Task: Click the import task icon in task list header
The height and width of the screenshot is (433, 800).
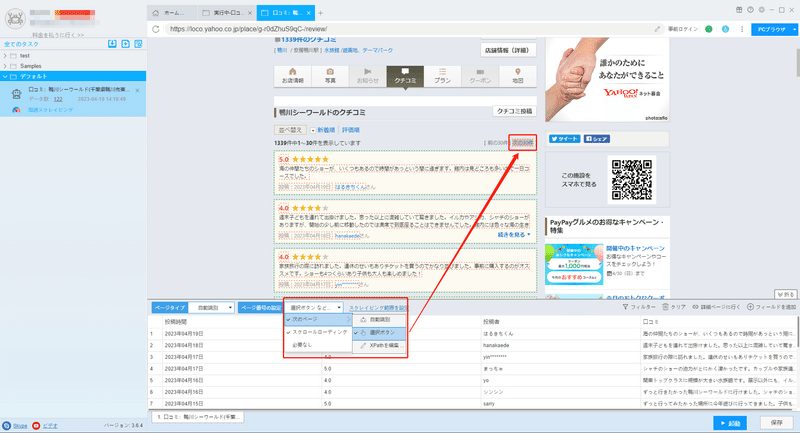Action: click(112, 44)
